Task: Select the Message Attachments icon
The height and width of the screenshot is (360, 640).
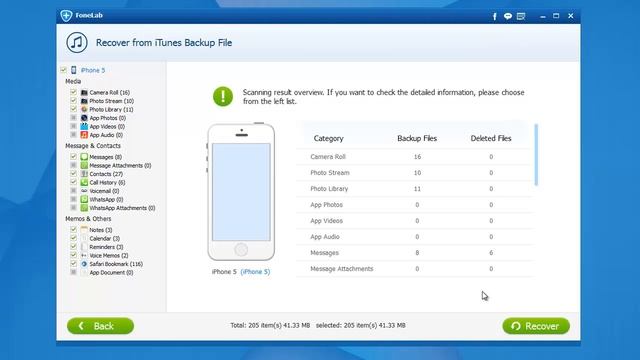Action: 84,165
